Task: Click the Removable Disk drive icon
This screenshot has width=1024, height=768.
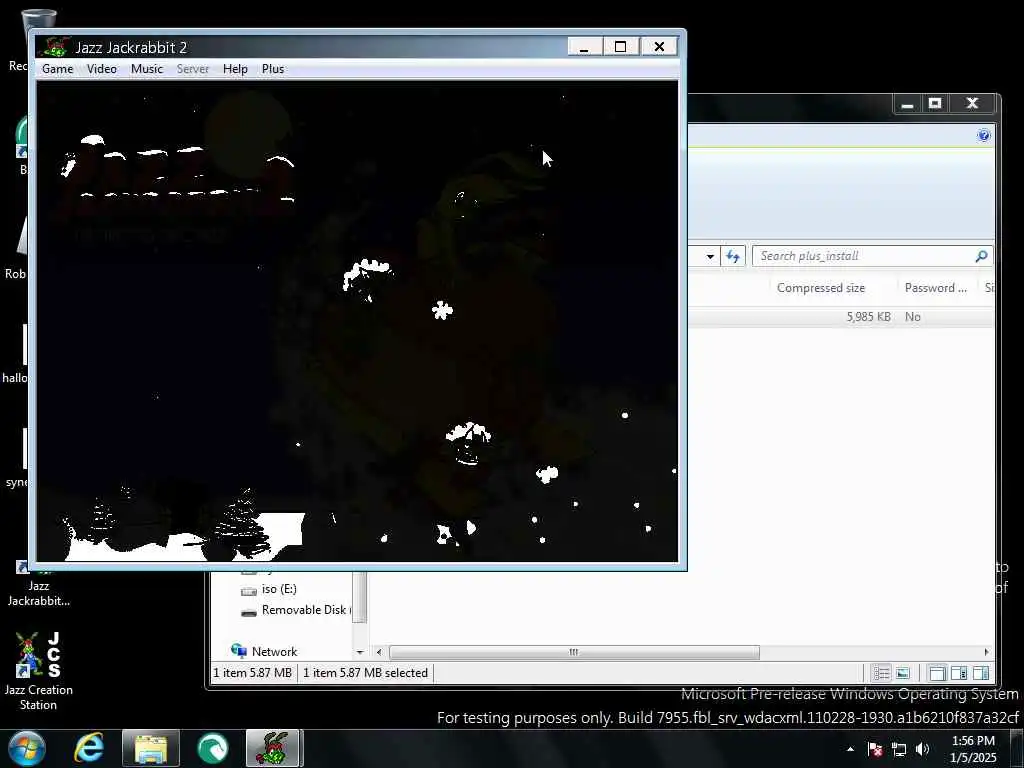Action: pos(249,612)
